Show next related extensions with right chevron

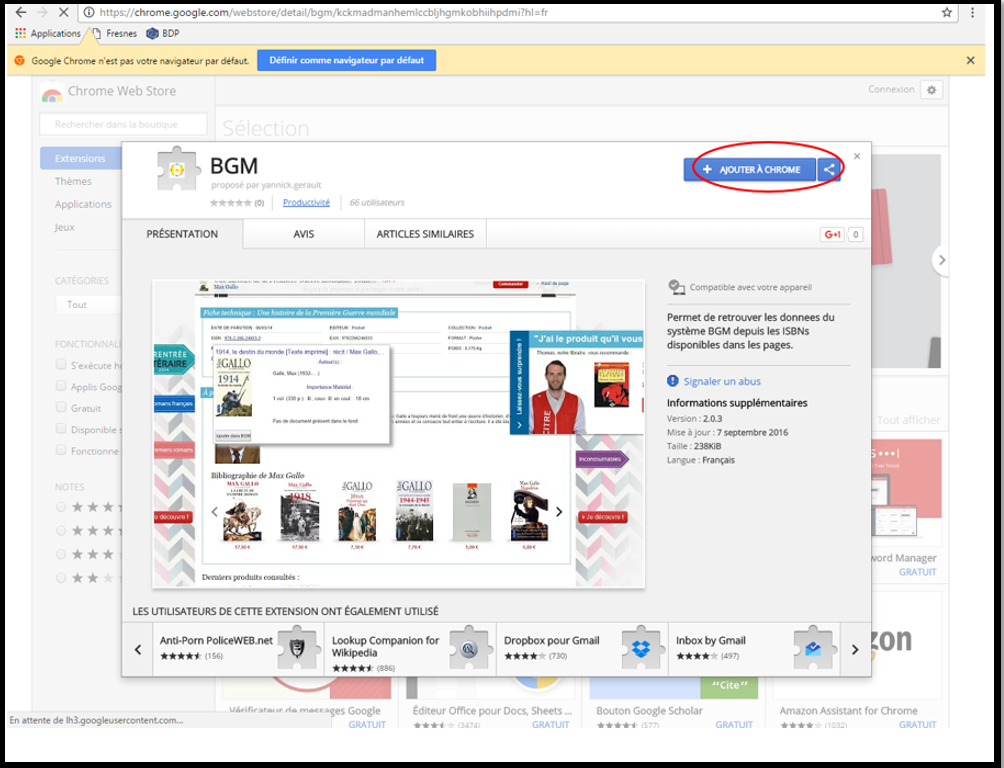pyautogui.click(x=855, y=650)
